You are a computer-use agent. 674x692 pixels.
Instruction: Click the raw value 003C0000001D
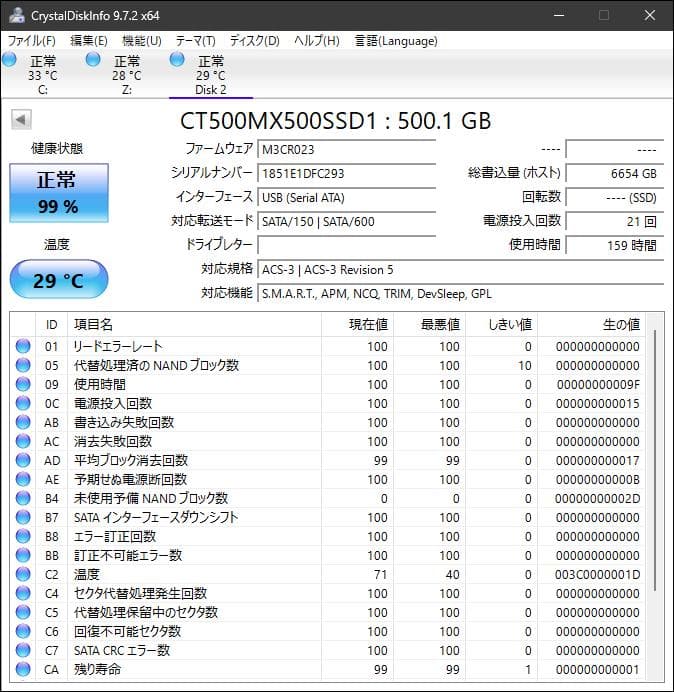coord(597,575)
